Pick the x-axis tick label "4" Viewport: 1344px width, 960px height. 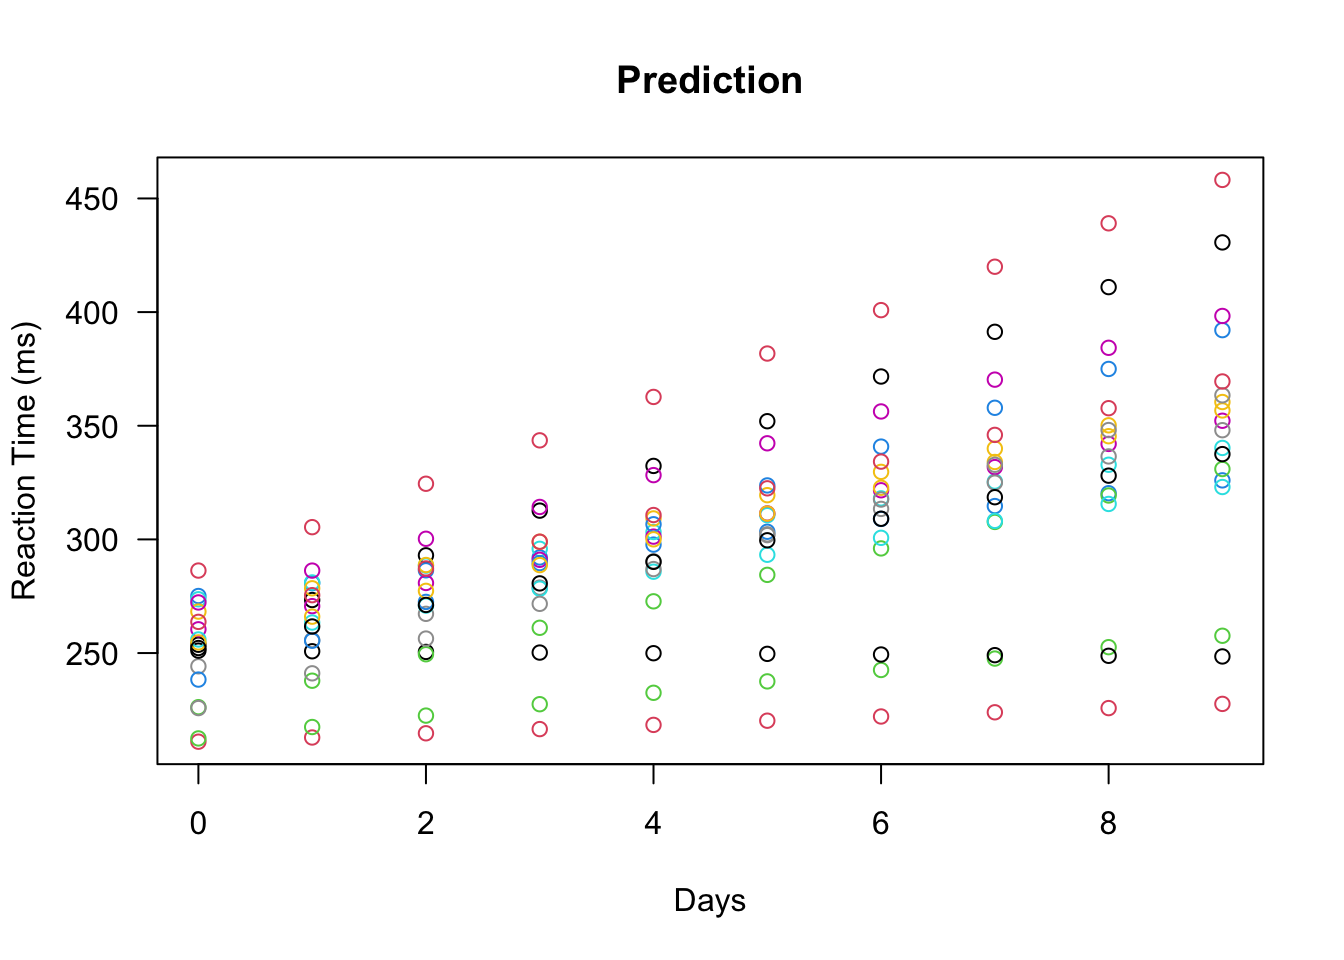(x=653, y=824)
